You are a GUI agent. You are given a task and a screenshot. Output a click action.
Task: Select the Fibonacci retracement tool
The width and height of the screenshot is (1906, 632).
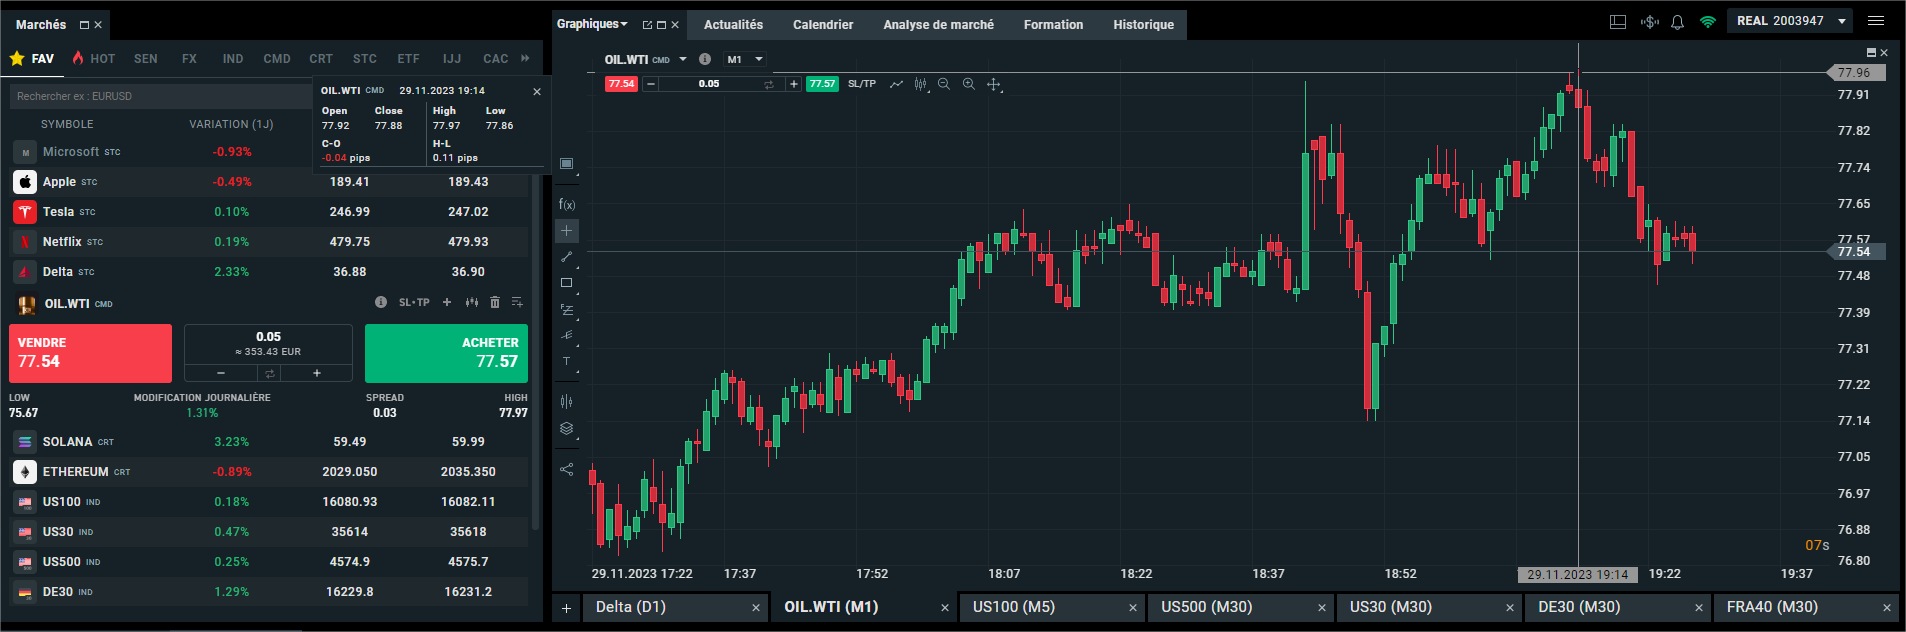click(x=567, y=310)
